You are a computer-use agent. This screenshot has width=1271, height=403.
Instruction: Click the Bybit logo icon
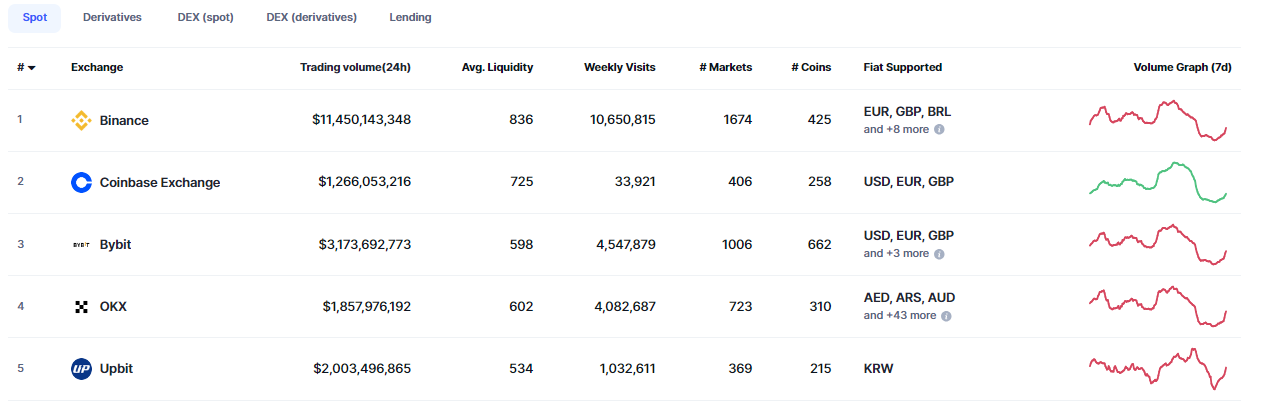click(81, 245)
